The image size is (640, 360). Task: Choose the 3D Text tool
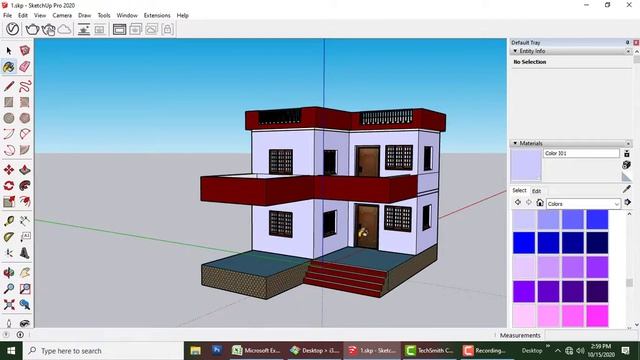[x=25, y=253]
